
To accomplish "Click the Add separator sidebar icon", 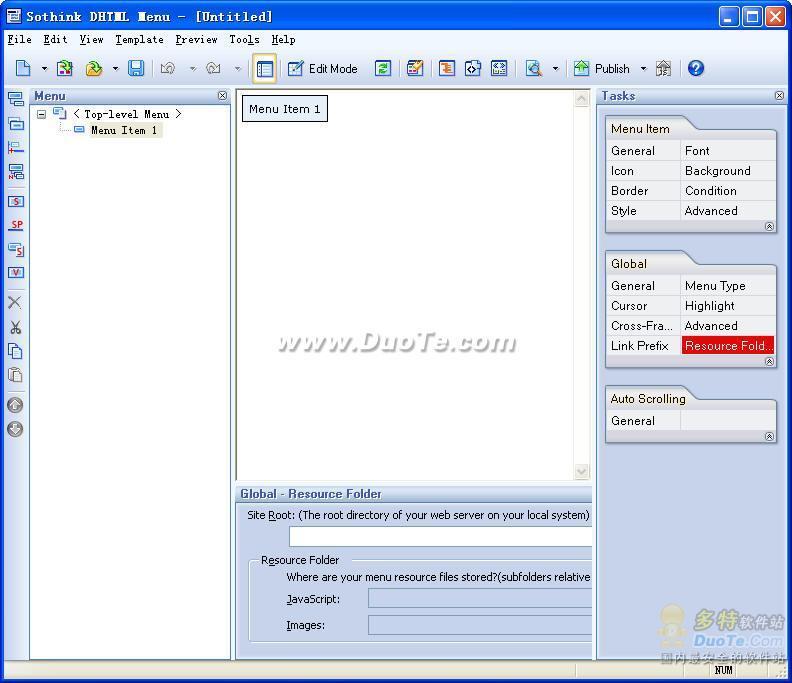I will coord(16,148).
